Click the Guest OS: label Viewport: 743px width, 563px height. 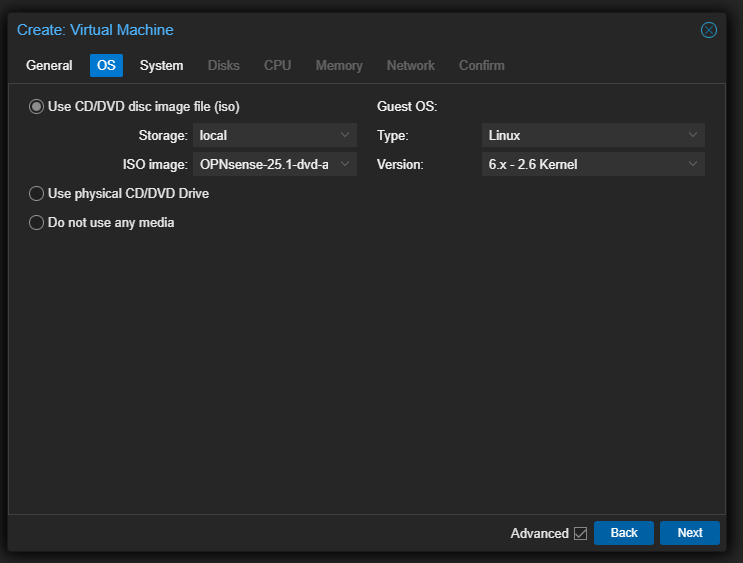click(x=407, y=107)
